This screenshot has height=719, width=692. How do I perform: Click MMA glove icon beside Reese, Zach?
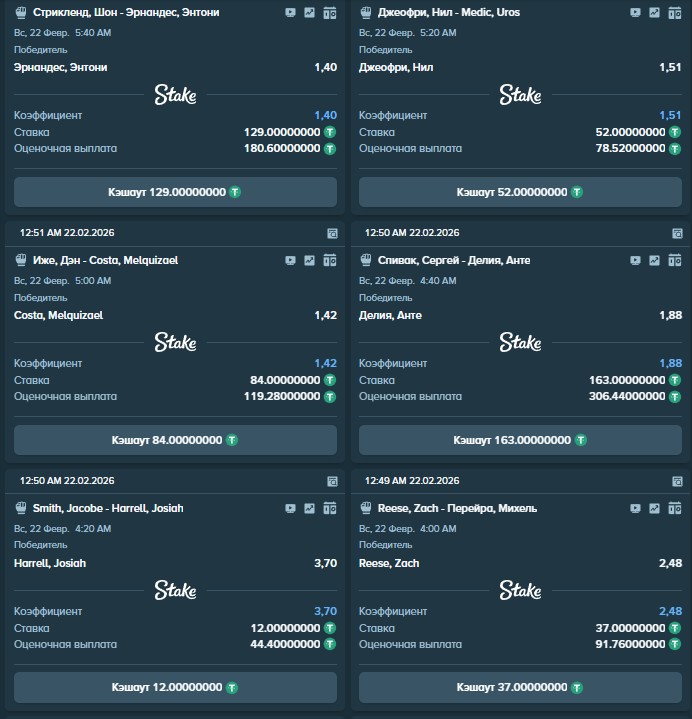pos(365,508)
